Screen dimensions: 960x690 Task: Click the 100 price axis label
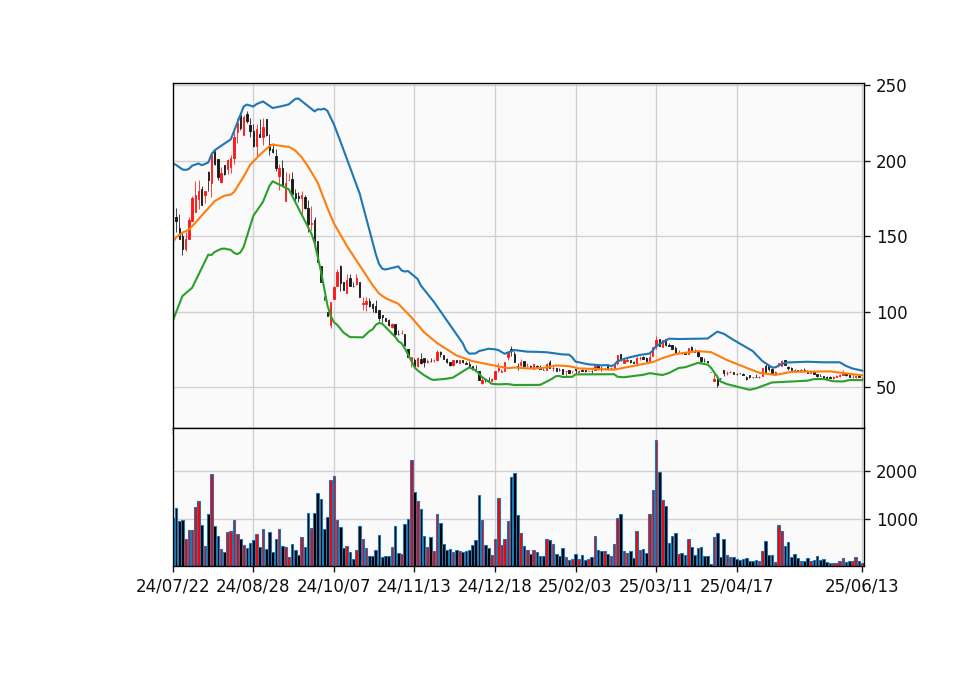891,313
